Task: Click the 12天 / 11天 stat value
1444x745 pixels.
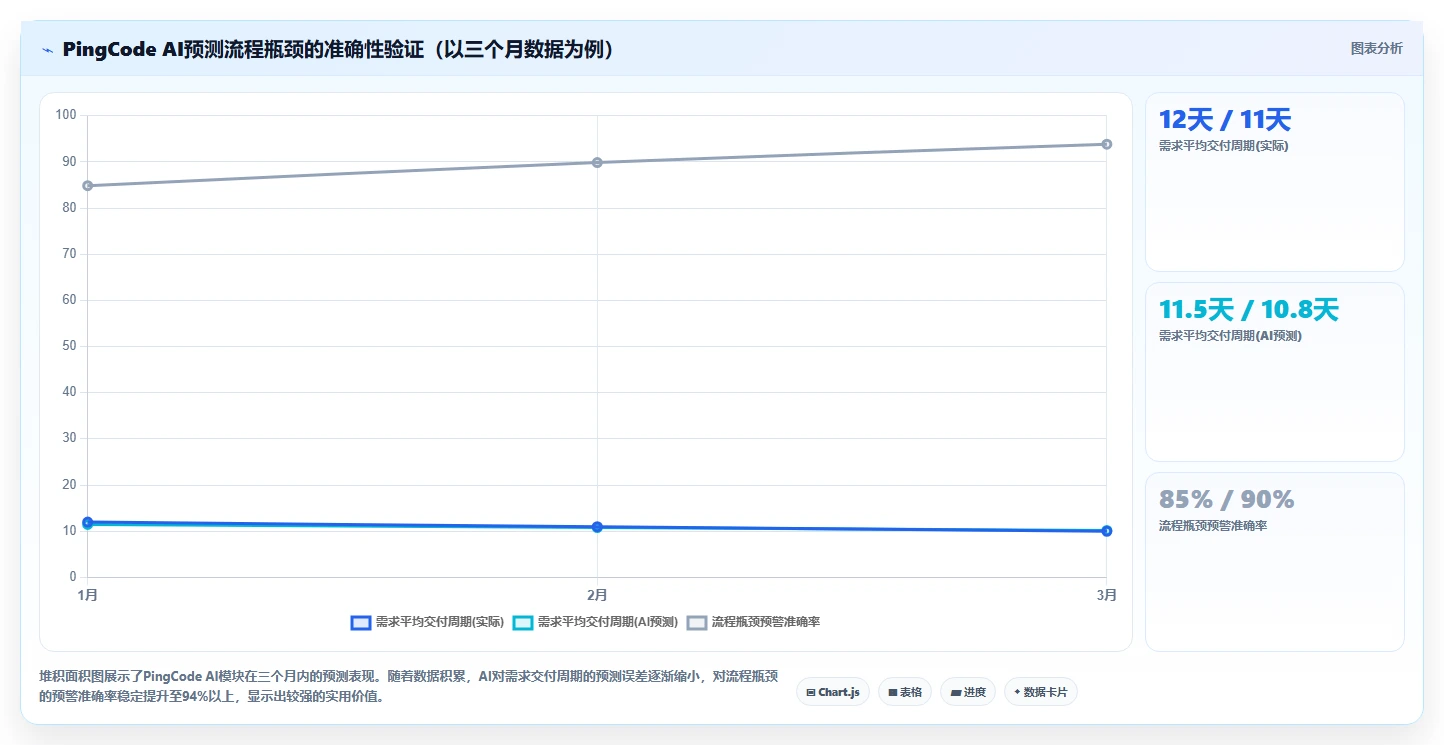Action: click(x=1225, y=120)
